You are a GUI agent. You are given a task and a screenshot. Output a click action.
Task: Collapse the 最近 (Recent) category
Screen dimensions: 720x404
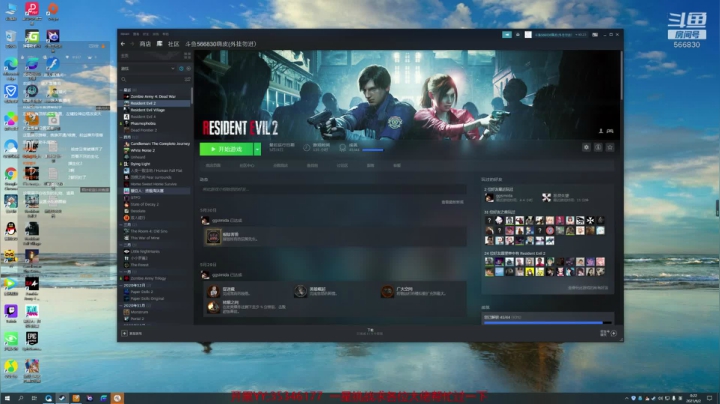pyautogui.click(x=122, y=90)
